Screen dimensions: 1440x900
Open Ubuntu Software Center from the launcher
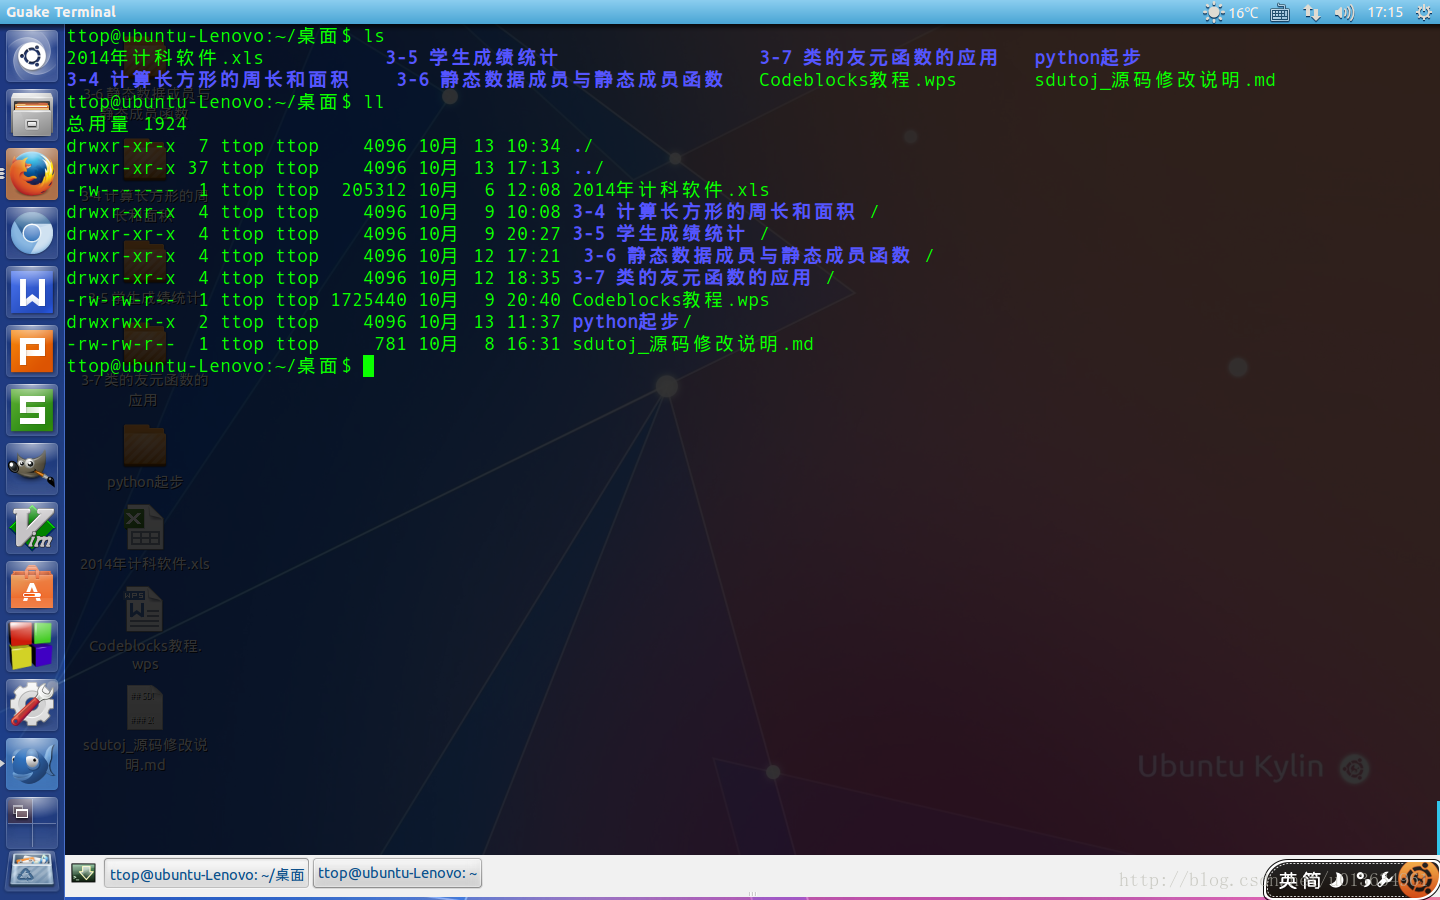point(32,588)
